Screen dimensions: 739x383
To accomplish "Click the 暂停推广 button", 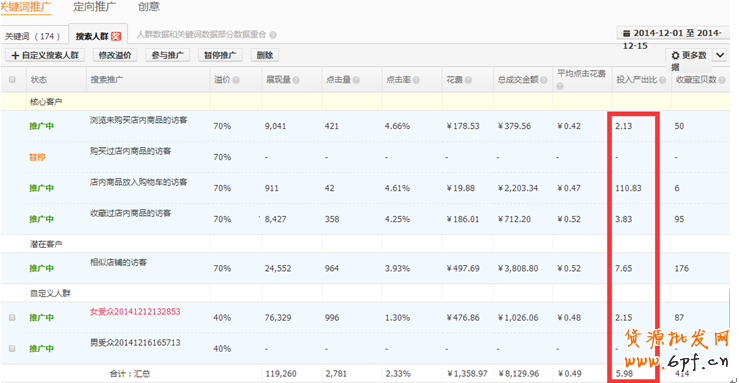I will [x=220, y=55].
